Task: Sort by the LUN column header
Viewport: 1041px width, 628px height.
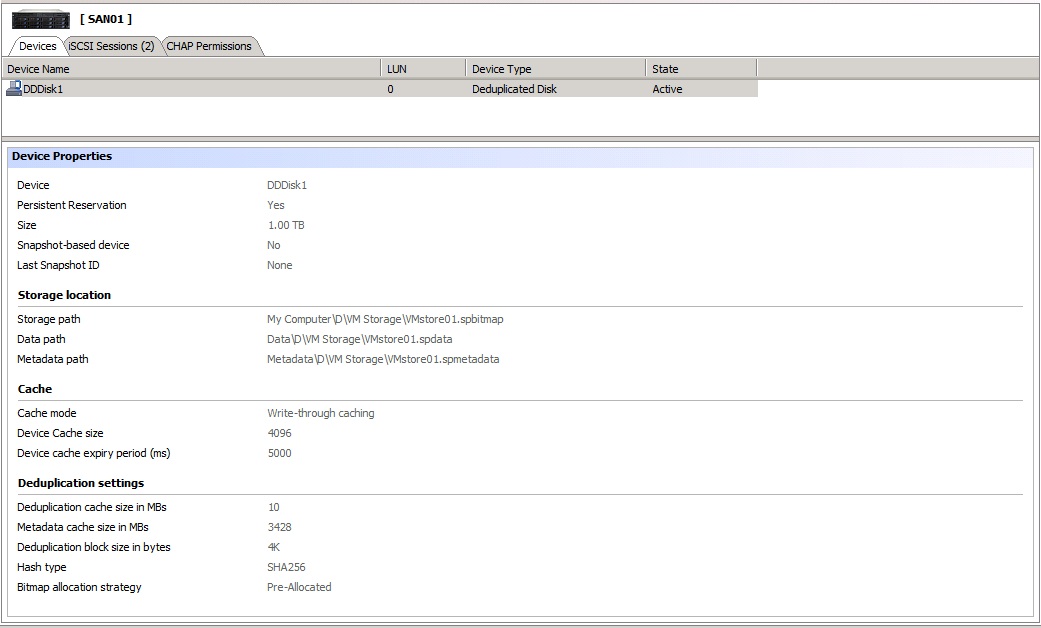Action: click(x=423, y=69)
